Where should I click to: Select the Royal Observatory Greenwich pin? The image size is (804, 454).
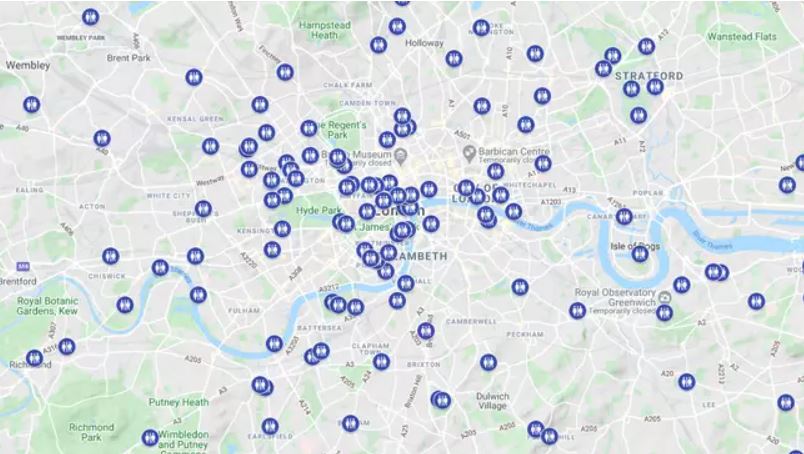coord(665,297)
